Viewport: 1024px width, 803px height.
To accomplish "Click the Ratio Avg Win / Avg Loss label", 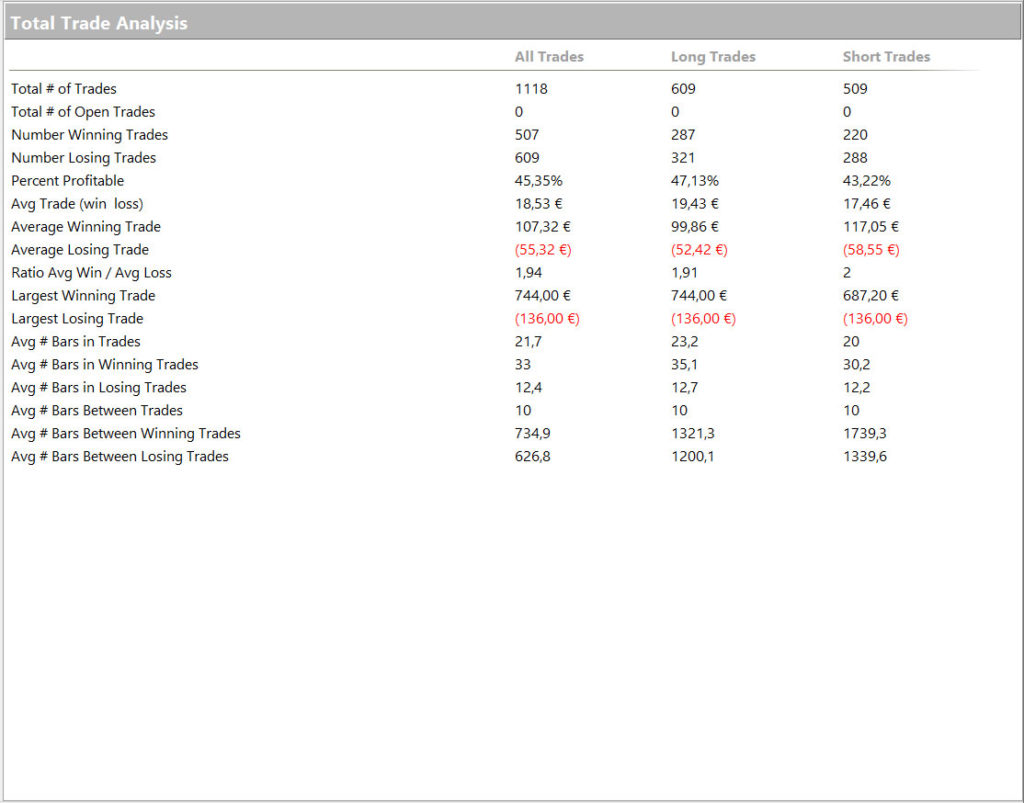I will coord(91,273).
